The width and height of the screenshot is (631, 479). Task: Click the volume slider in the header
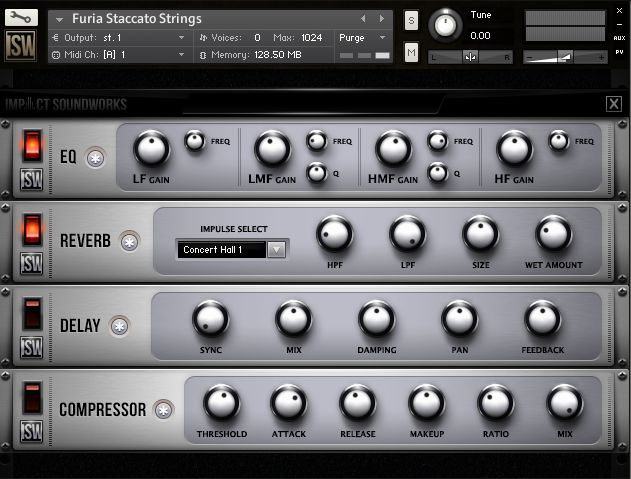(x=565, y=57)
